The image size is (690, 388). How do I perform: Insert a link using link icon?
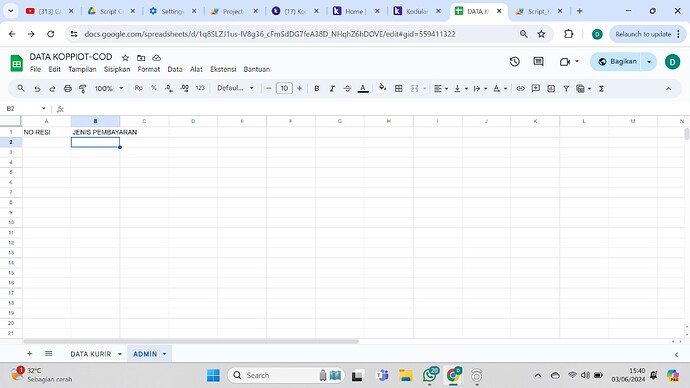point(521,88)
